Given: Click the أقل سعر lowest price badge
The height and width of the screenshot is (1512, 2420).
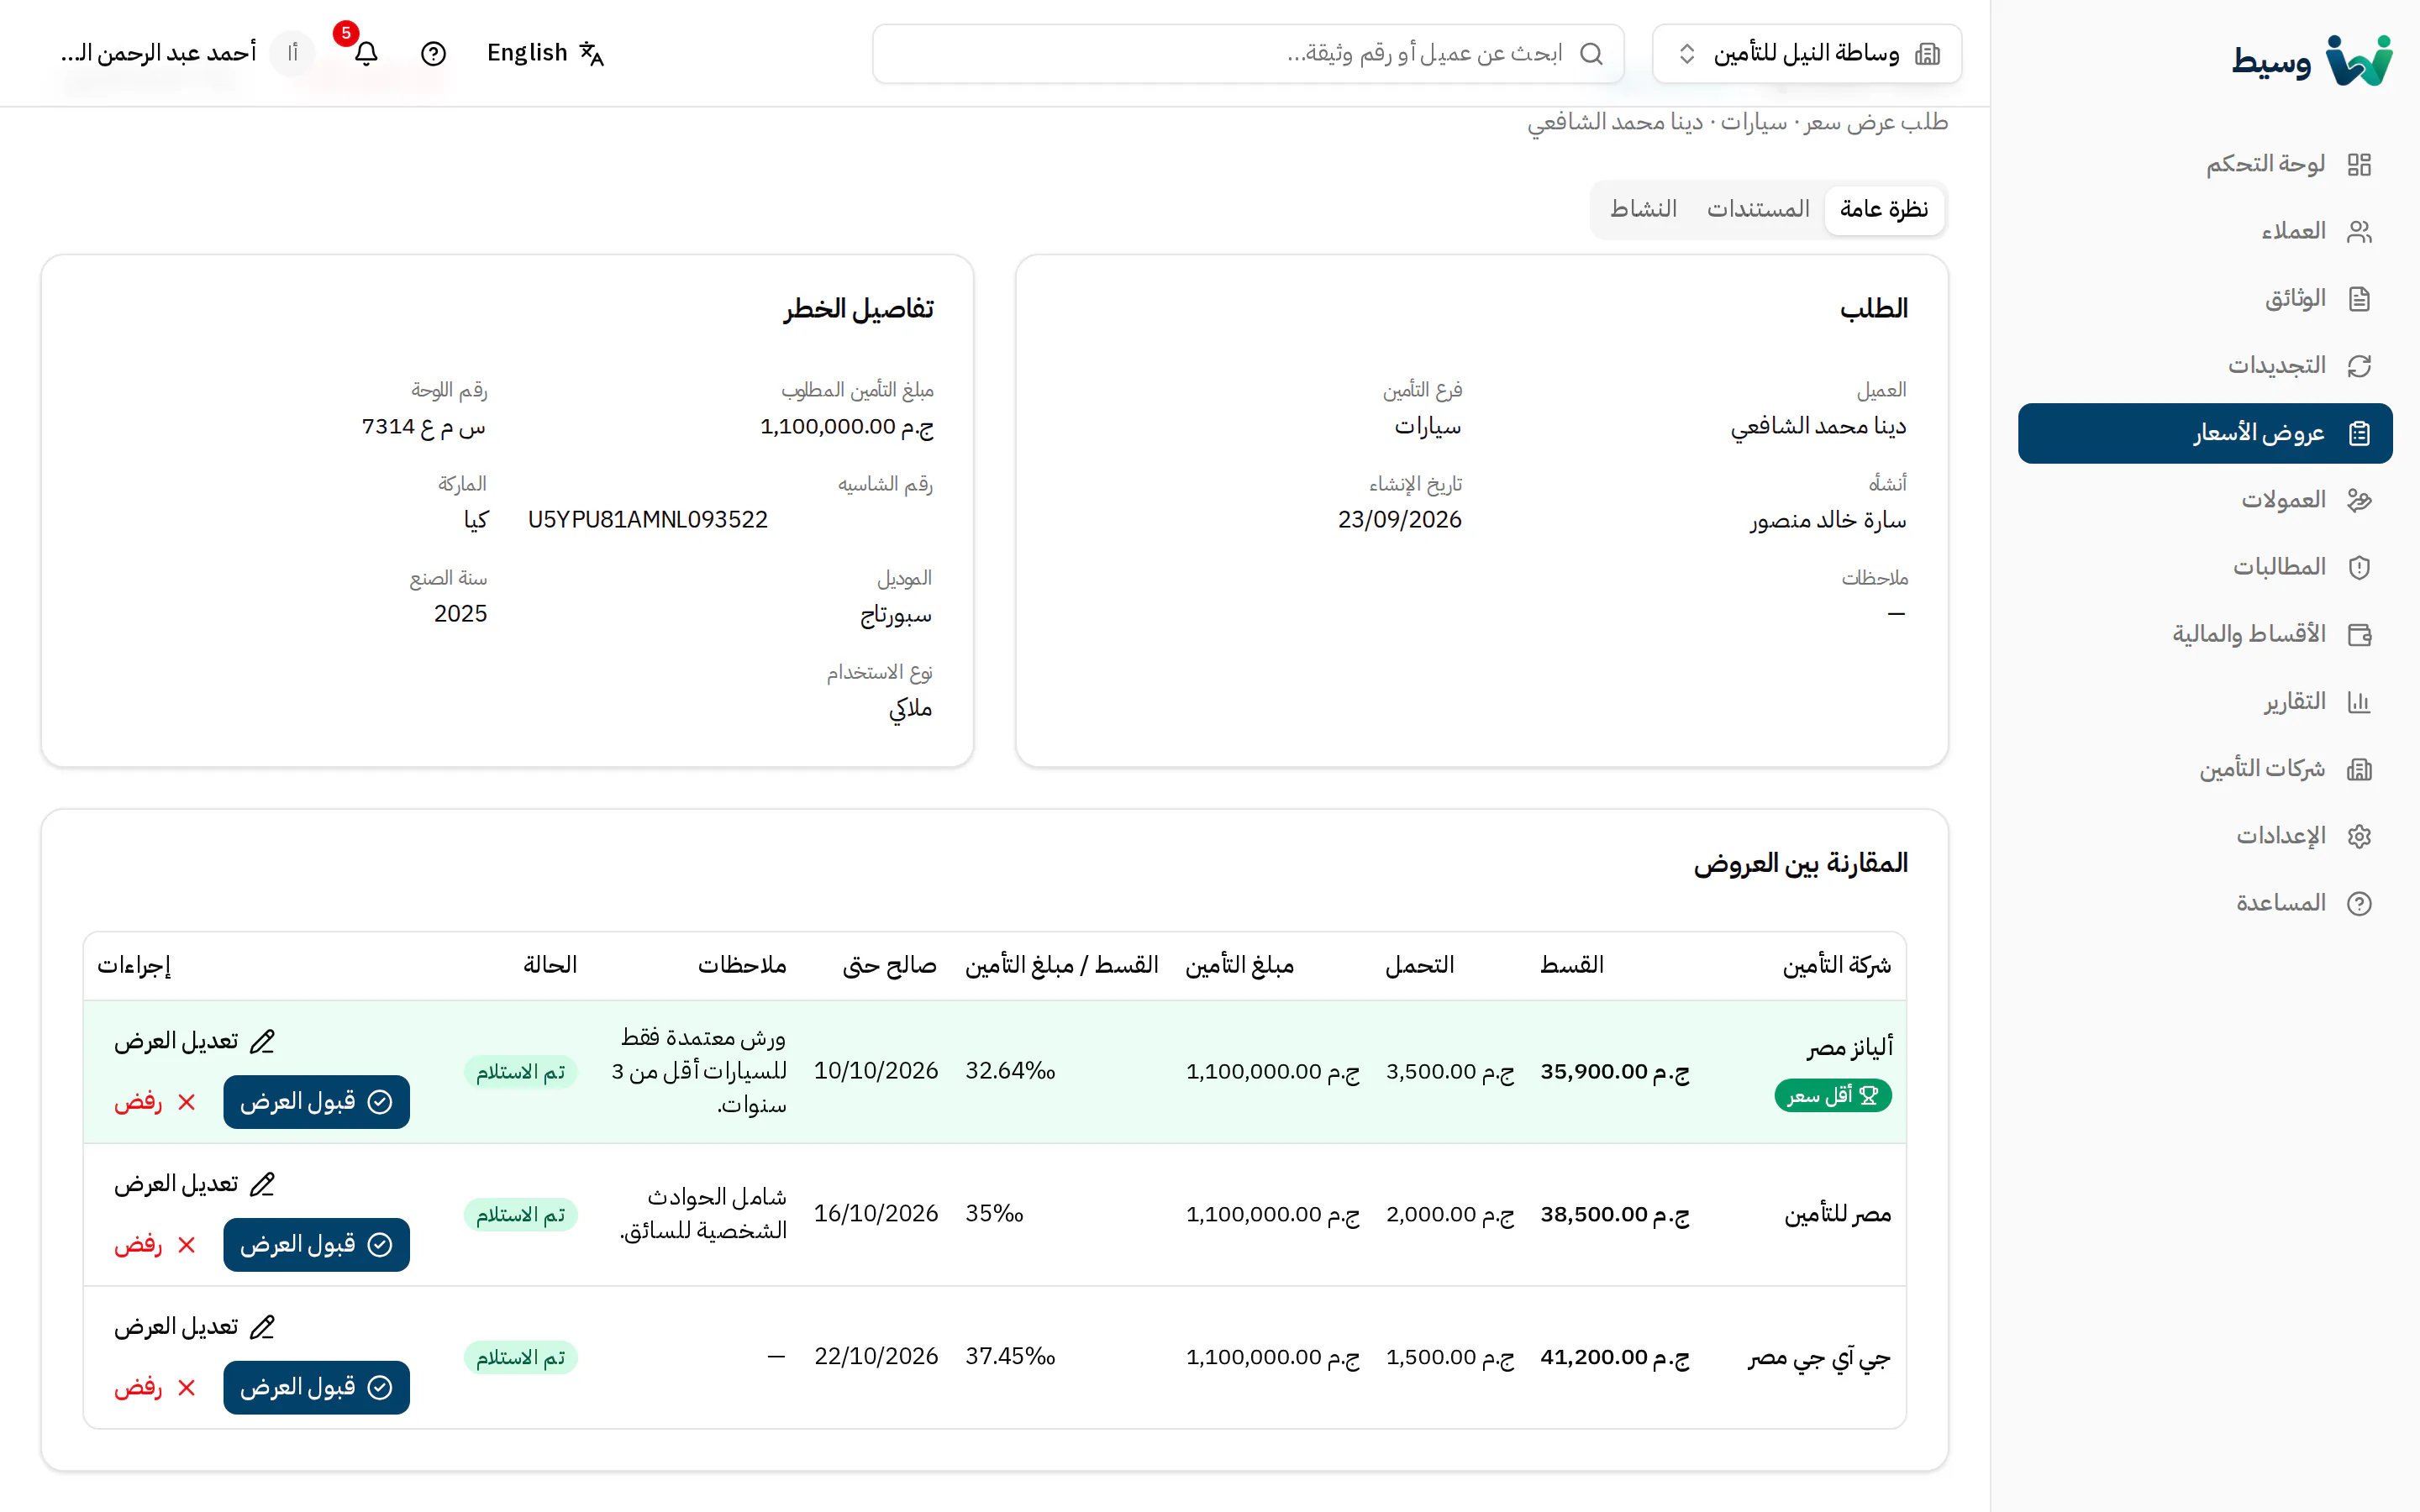Looking at the screenshot, I should click(1833, 1096).
